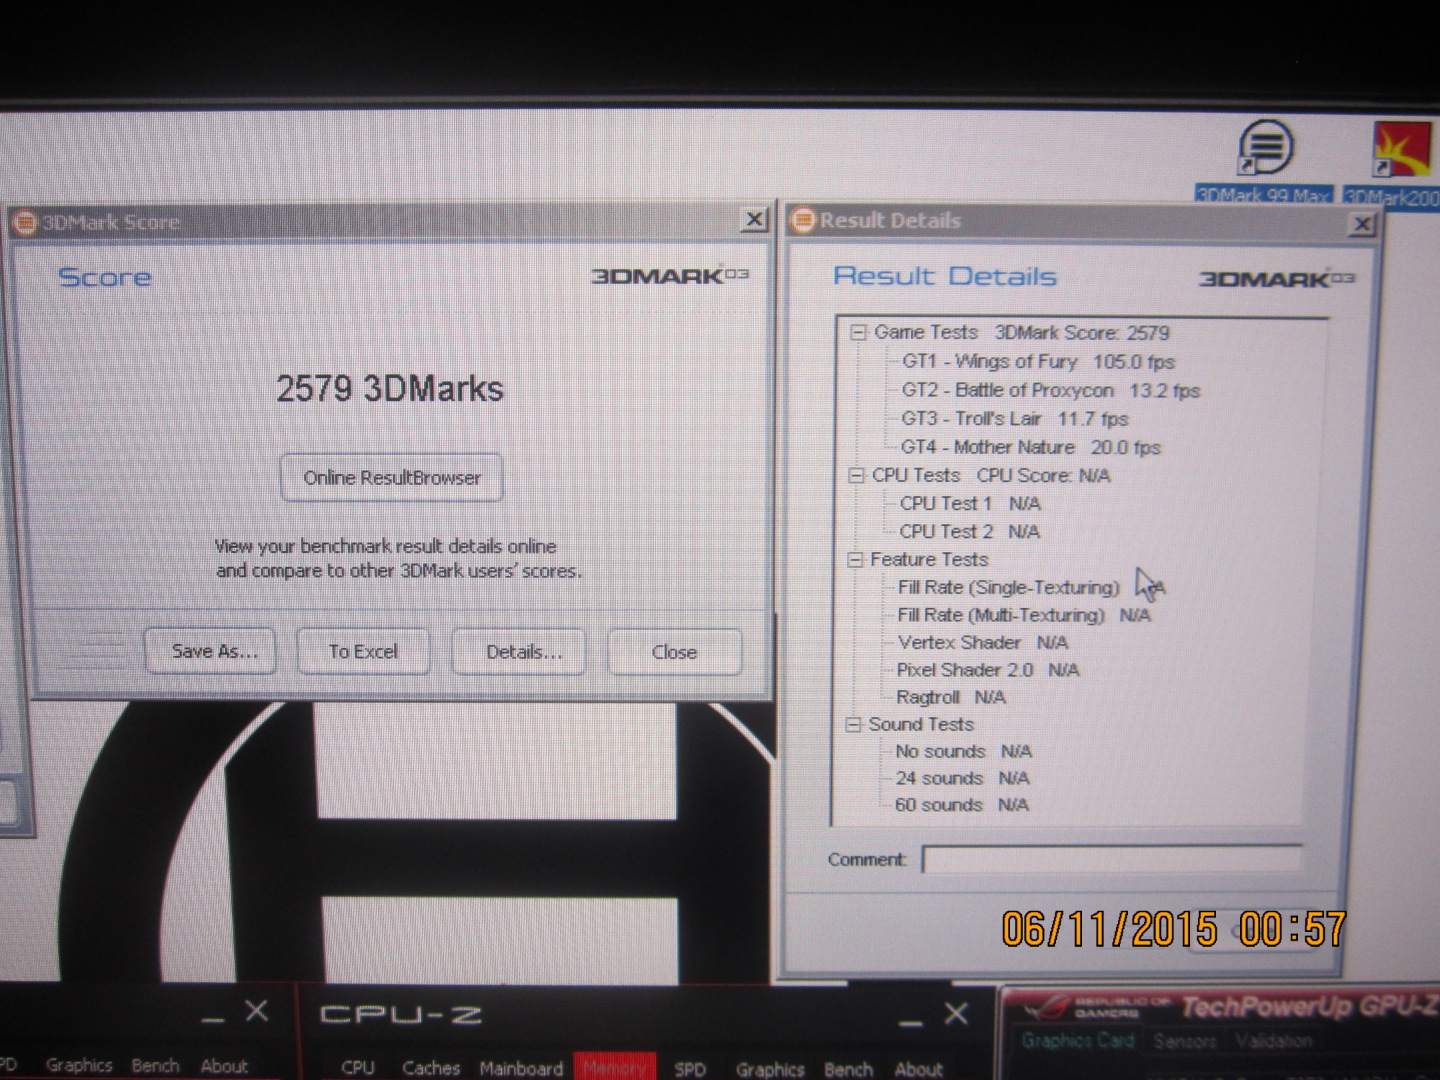Click the Details... button

point(520,652)
